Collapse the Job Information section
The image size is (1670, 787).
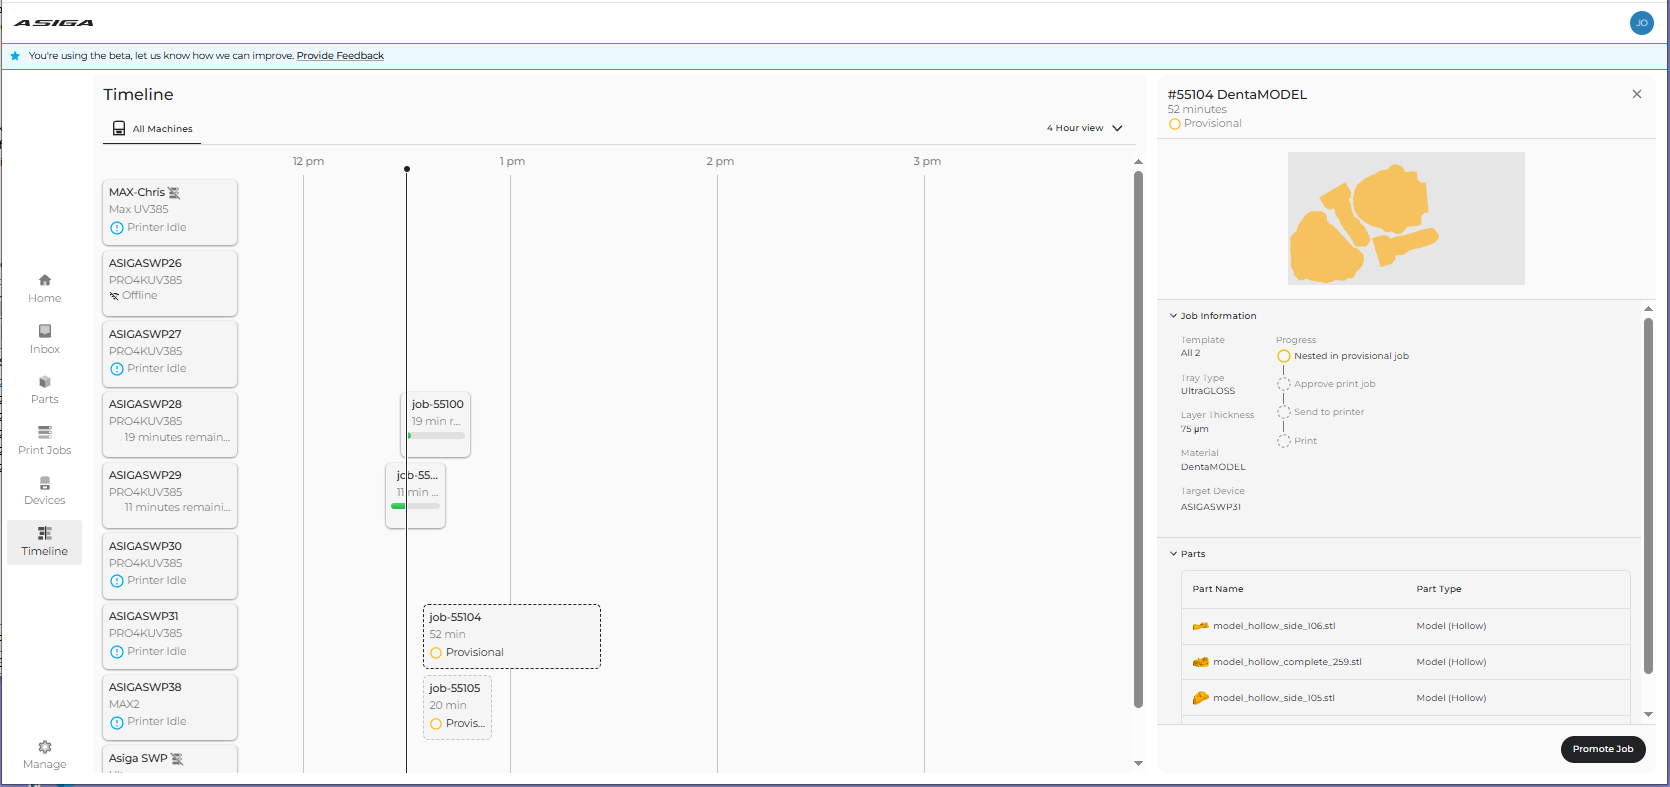click(x=1213, y=316)
